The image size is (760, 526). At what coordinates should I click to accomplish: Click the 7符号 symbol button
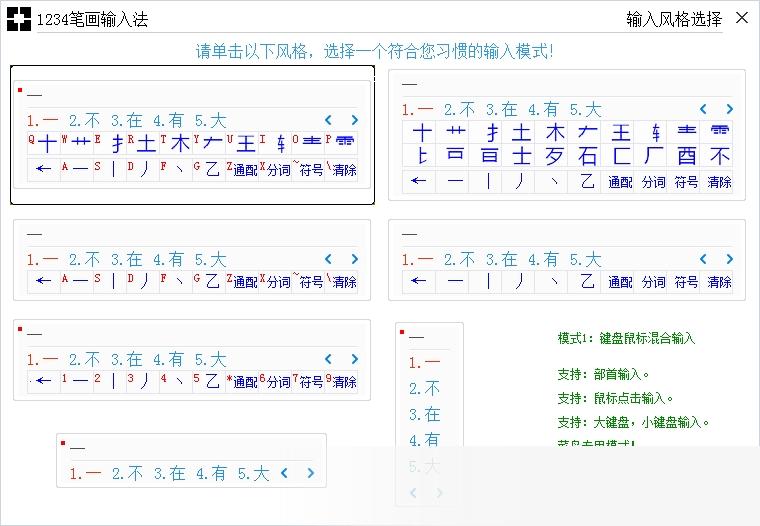click(307, 381)
